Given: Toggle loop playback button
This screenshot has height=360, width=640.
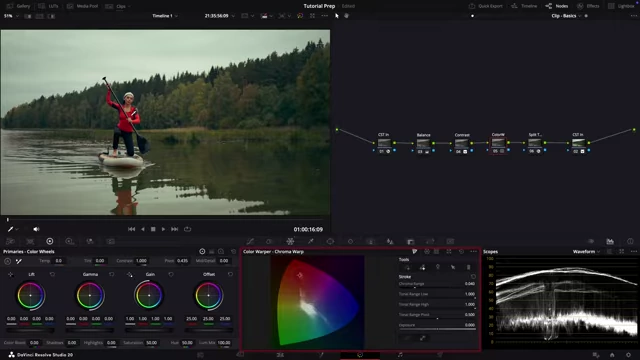Looking at the screenshot, I should coord(187,229).
